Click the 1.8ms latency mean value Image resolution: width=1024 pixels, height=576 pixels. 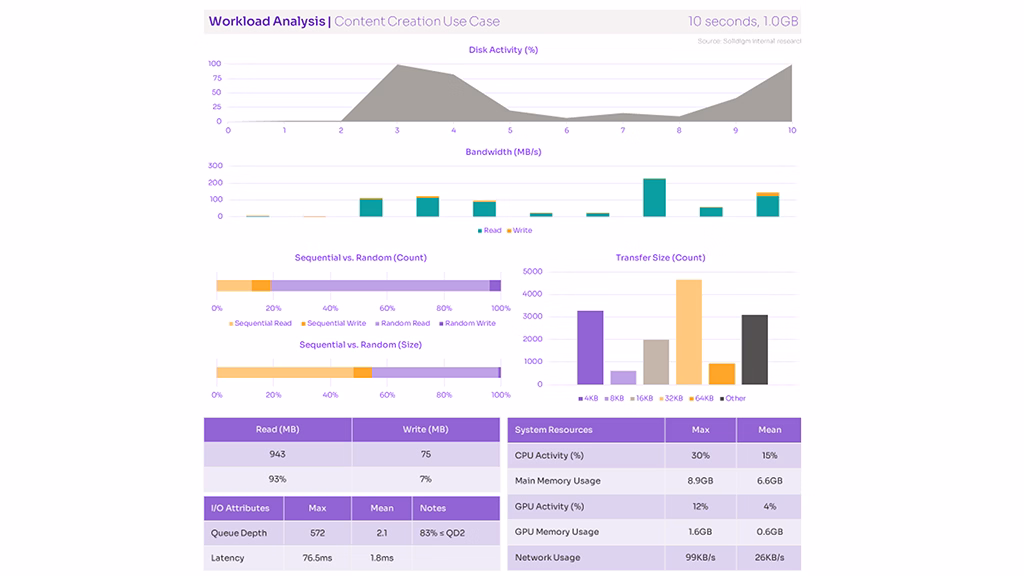click(x=382, y=558)
